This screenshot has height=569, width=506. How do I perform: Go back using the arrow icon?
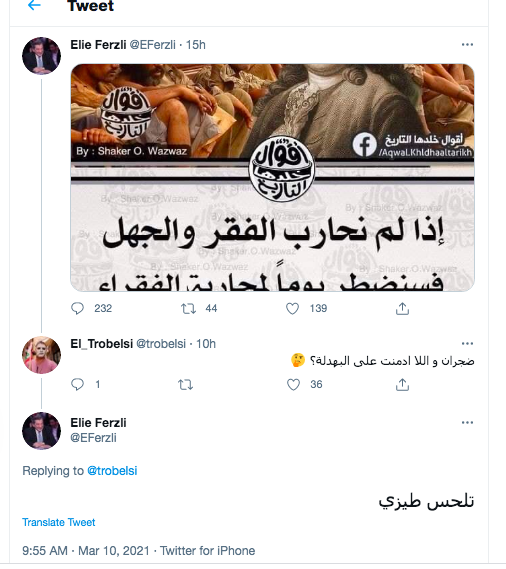(x=34, y=5)
